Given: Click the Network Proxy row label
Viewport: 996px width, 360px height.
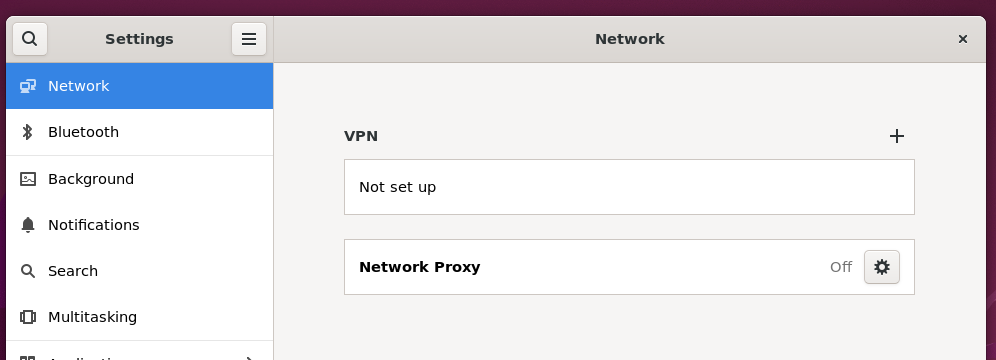Looking at the screenshot, I should [x=419, y=267].
